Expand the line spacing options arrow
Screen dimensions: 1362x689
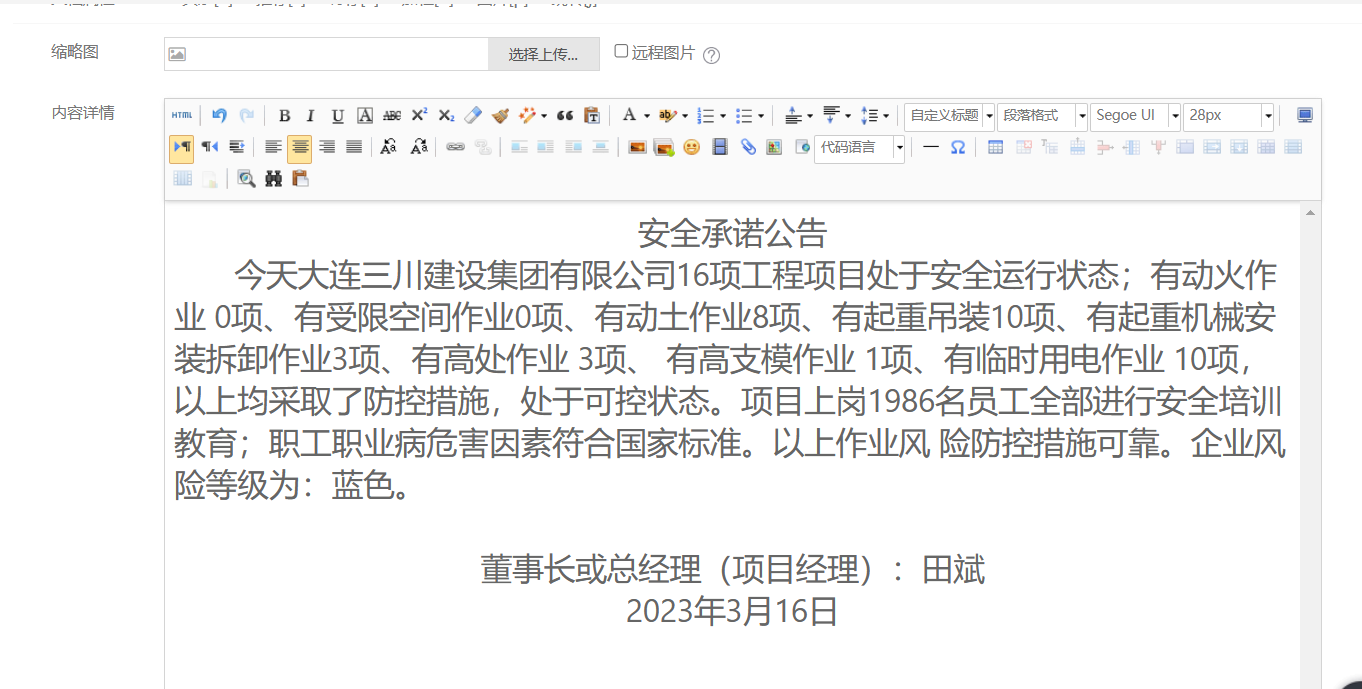click(886, 116)
